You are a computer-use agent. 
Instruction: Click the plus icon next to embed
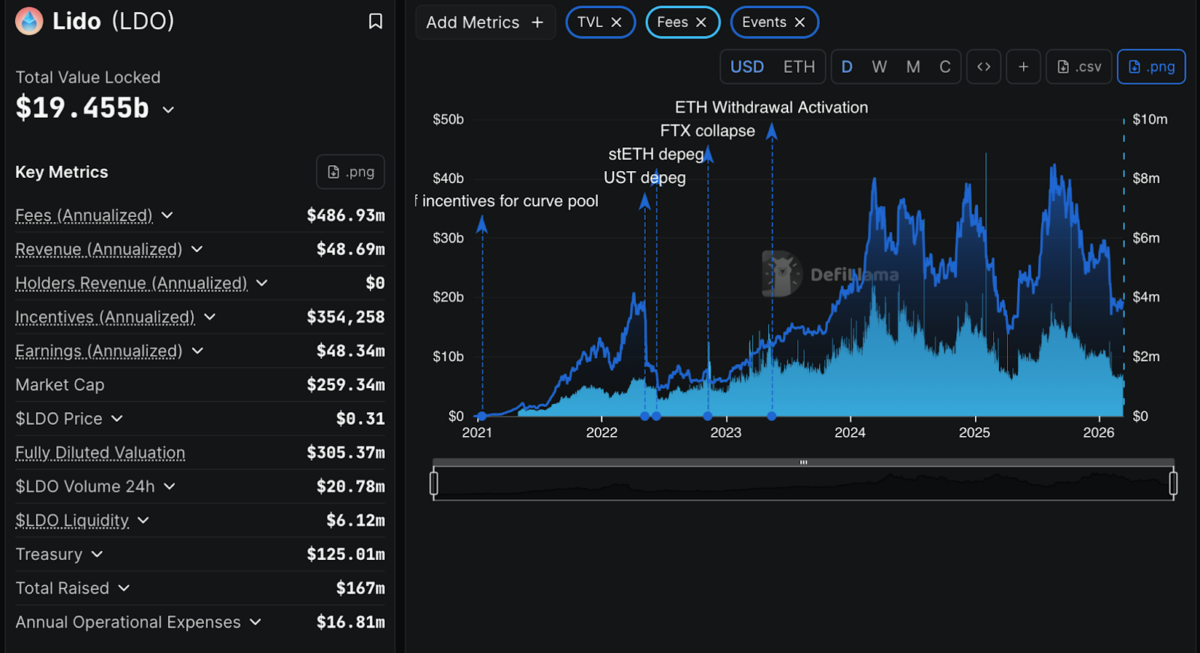pos(1023,67)
